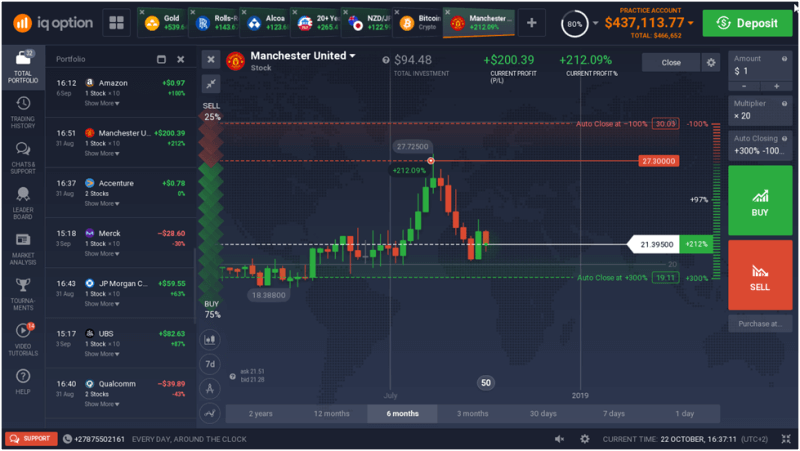Click the Amount $ 1 input field
The height and width of the screenshot is (451, 800).
point(760,66)
